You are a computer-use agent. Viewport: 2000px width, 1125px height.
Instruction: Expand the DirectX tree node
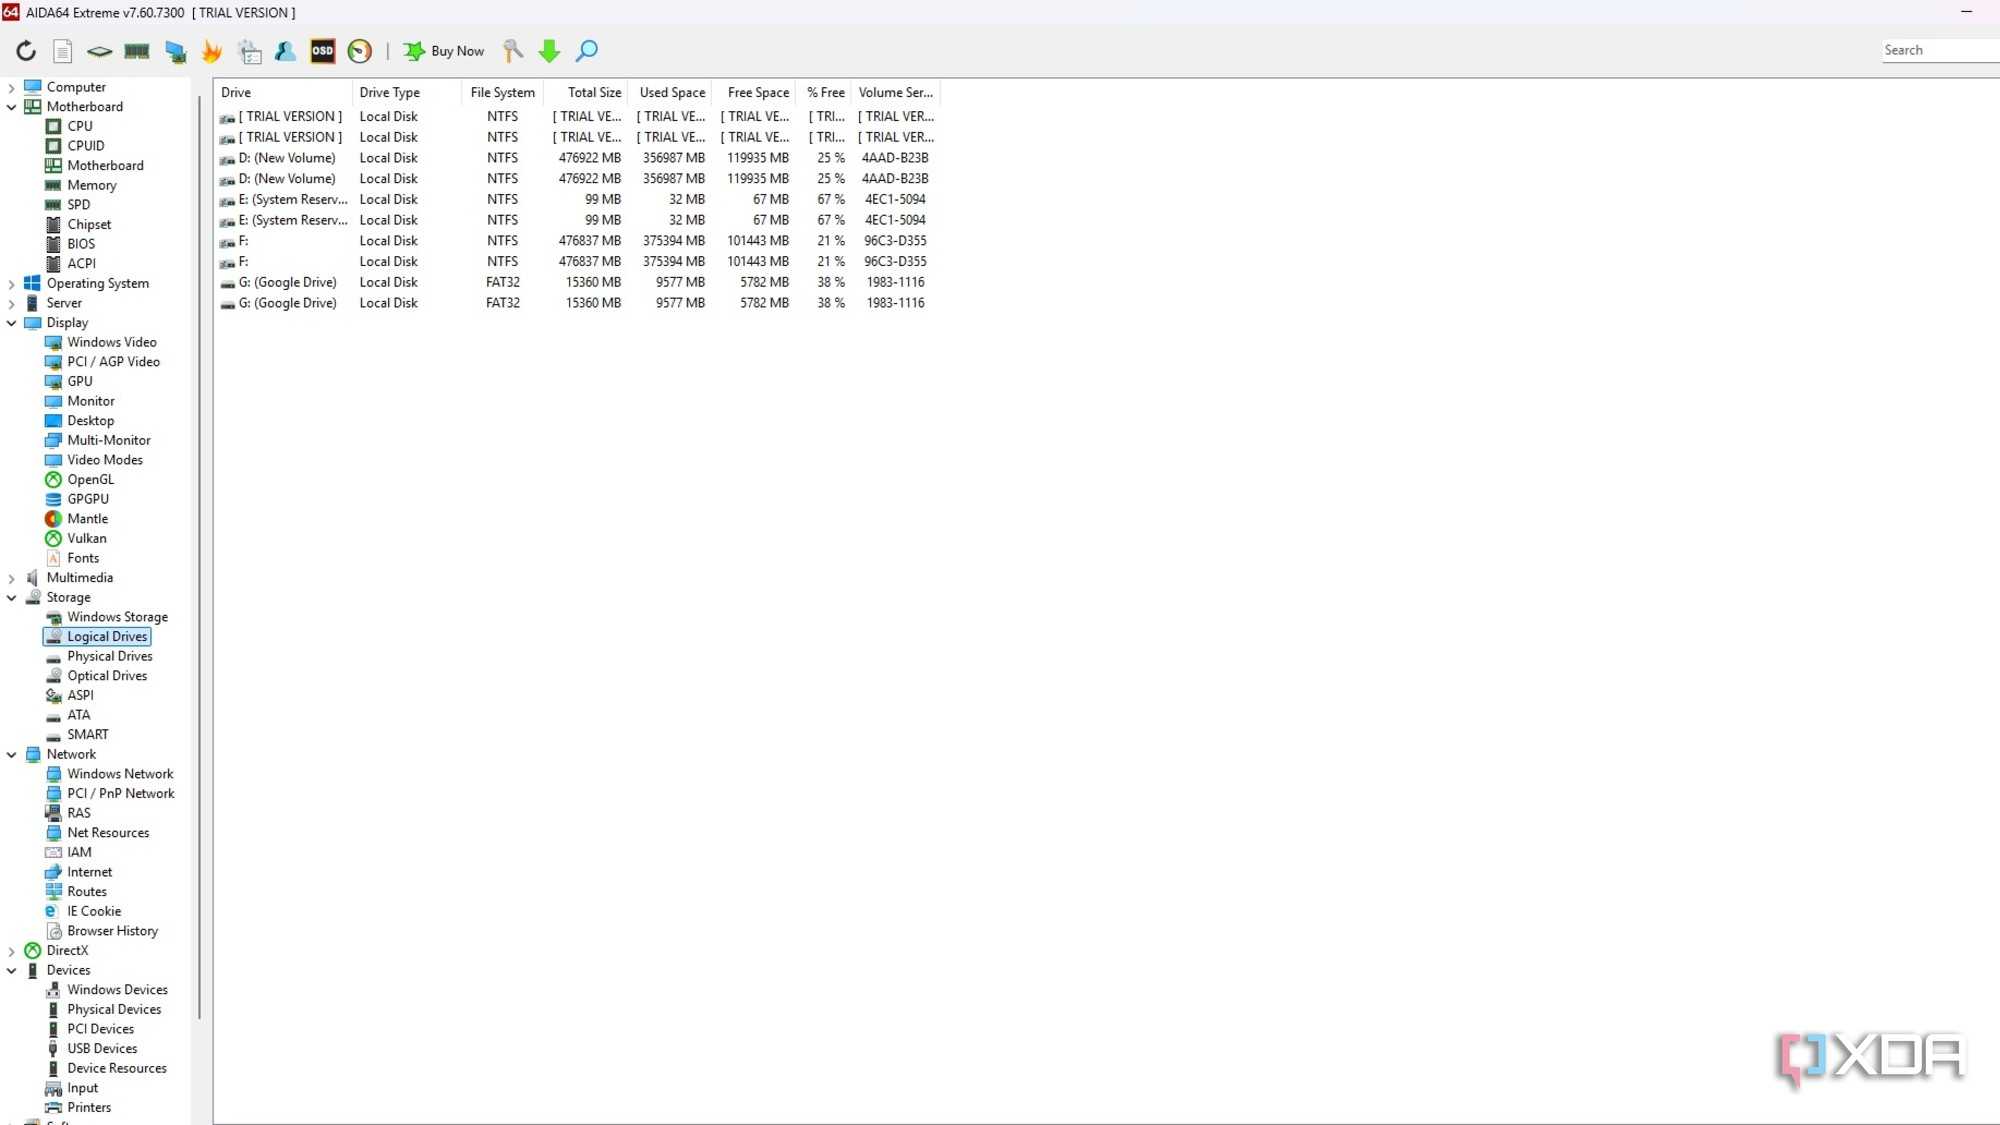[11, 952]
